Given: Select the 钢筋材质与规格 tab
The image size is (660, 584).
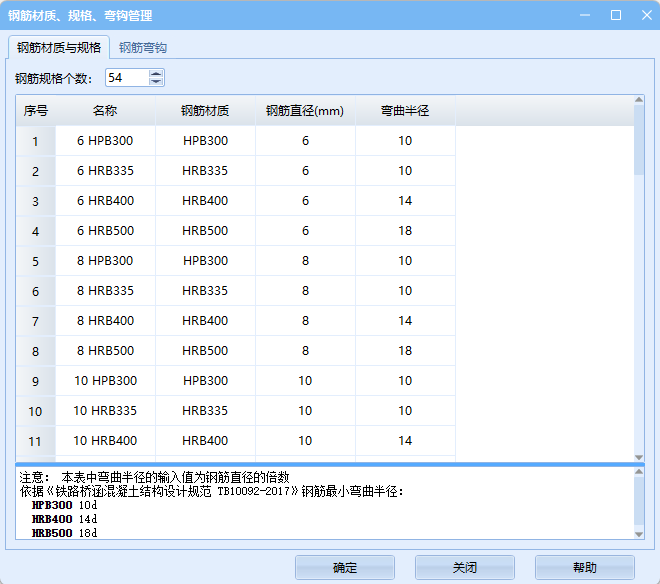Looking at the screenshot, I should point(58,47).
